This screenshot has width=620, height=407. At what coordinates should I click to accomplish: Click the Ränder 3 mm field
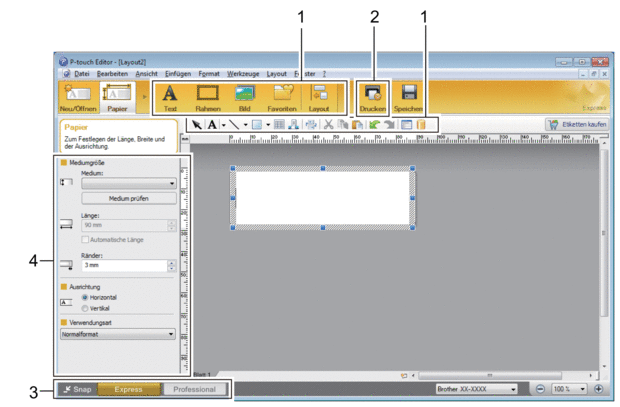coord(124,265)
